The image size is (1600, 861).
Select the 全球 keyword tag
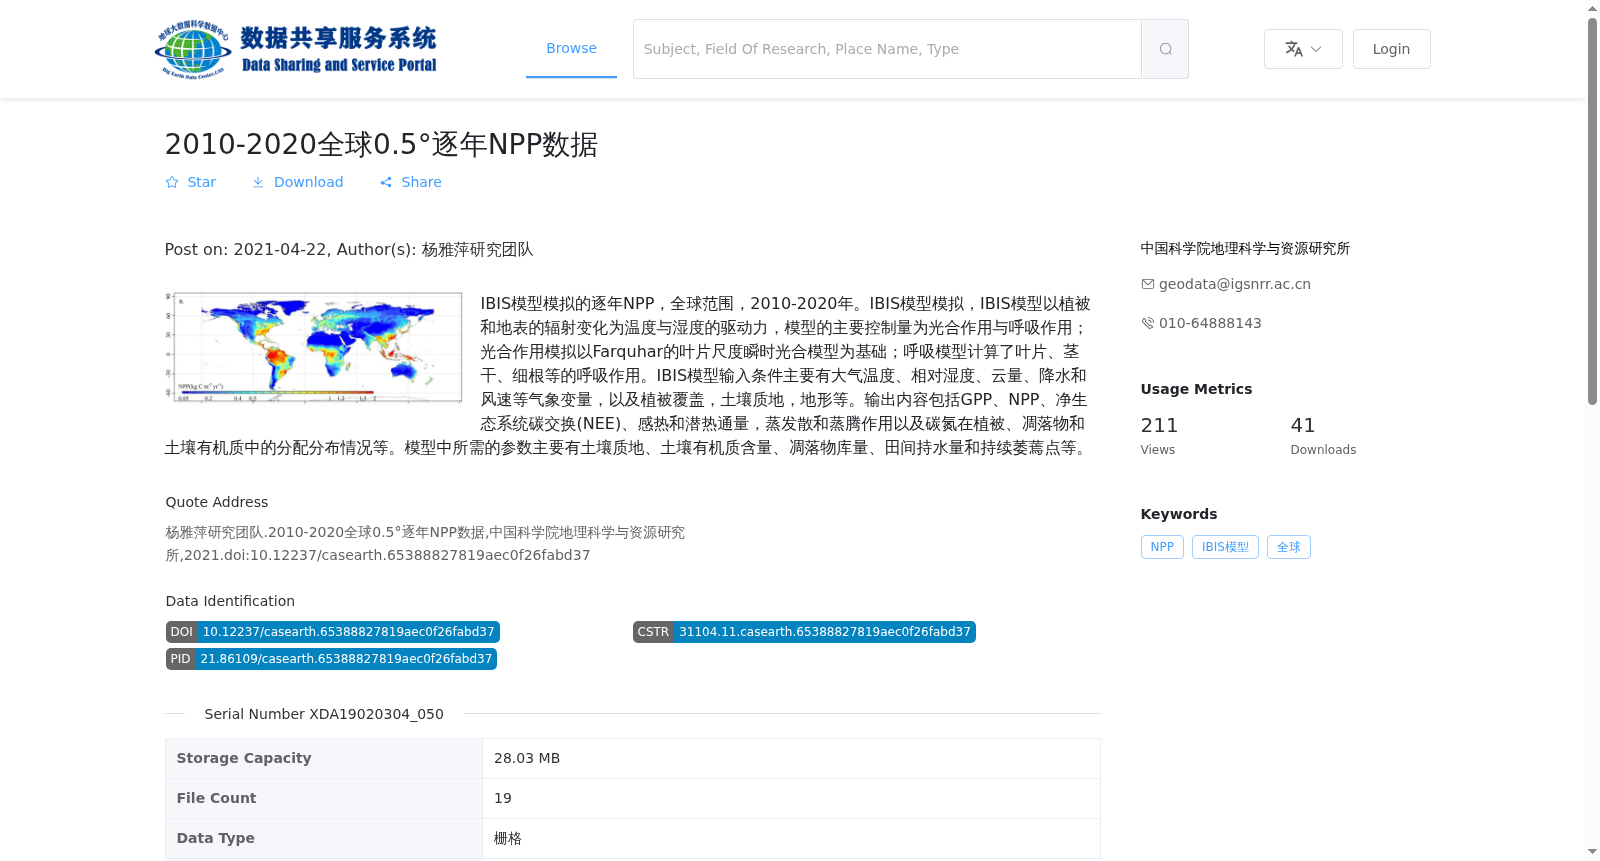point(1289,547)
